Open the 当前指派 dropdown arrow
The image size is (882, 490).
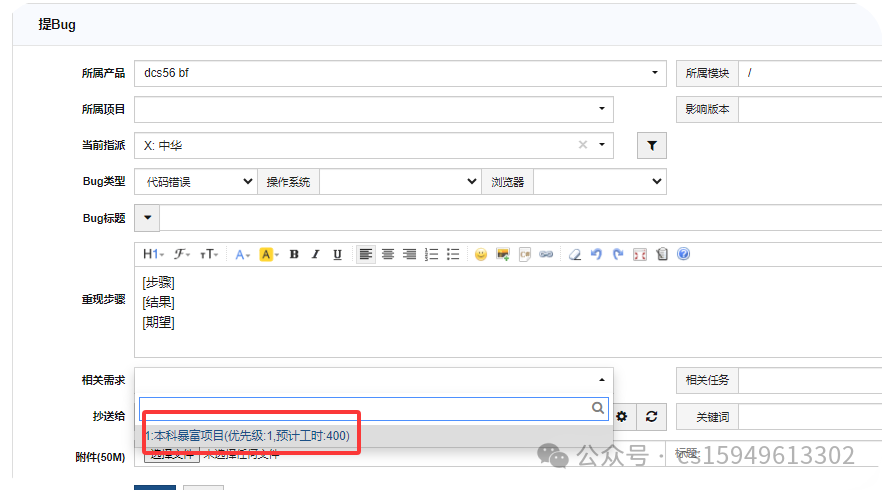click(x=602, y=145)
